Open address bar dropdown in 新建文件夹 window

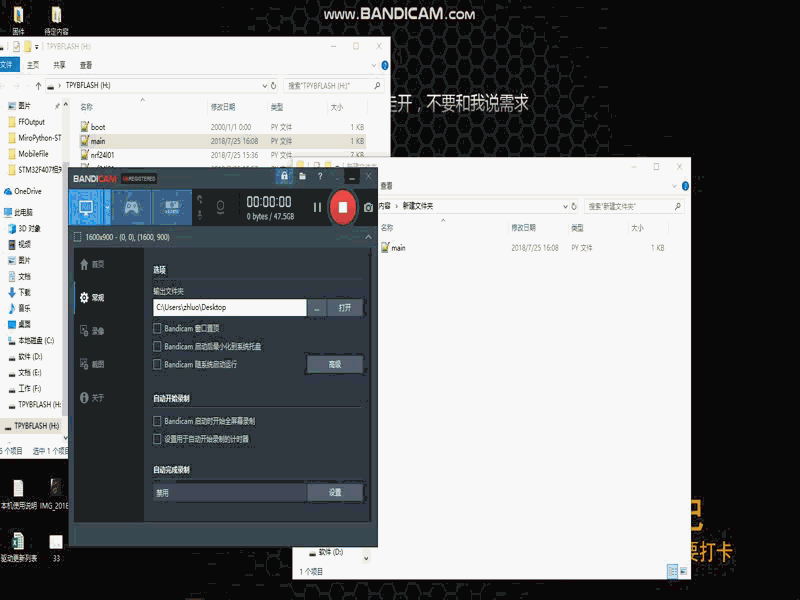(x=565, y=206)
